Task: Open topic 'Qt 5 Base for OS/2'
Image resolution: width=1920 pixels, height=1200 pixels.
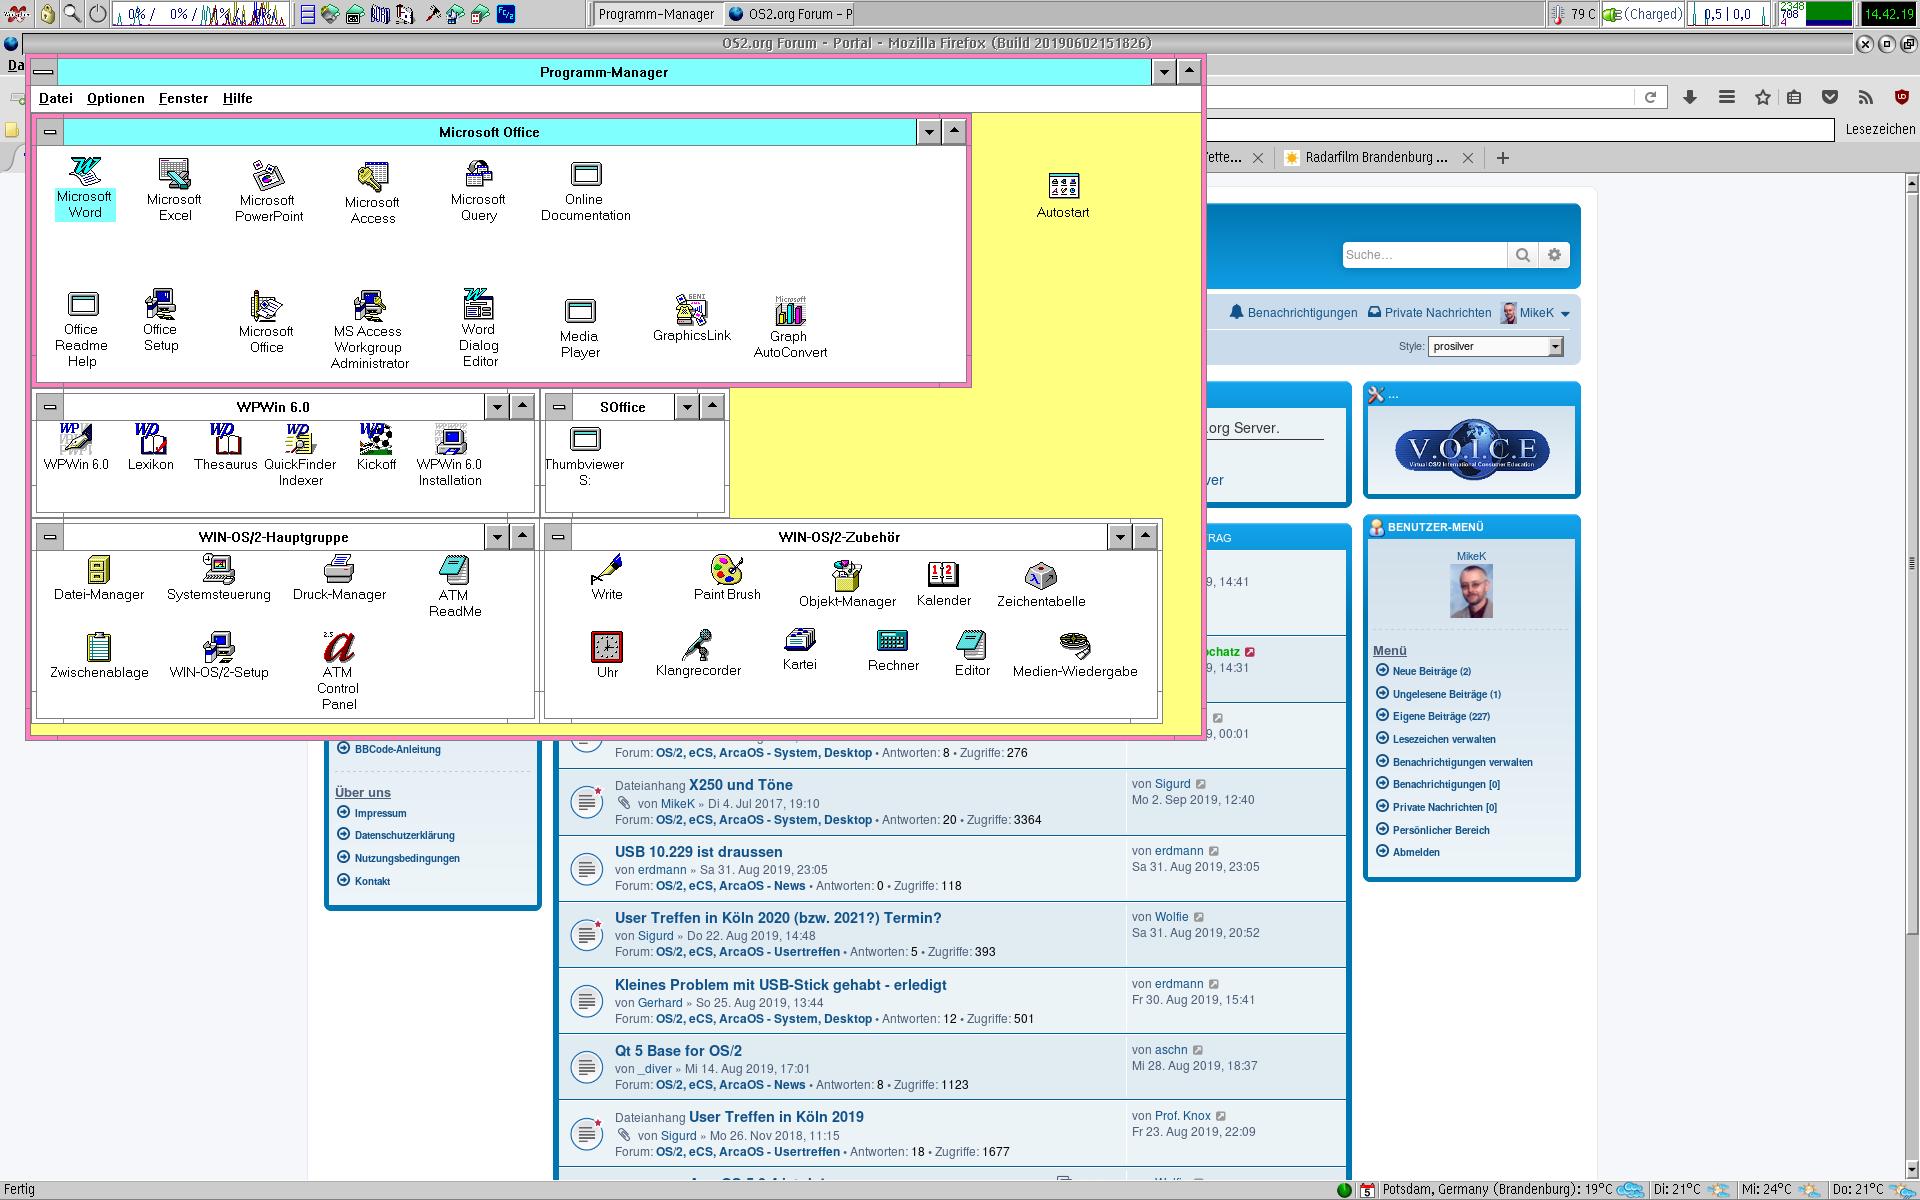Action: [678, 1051]
